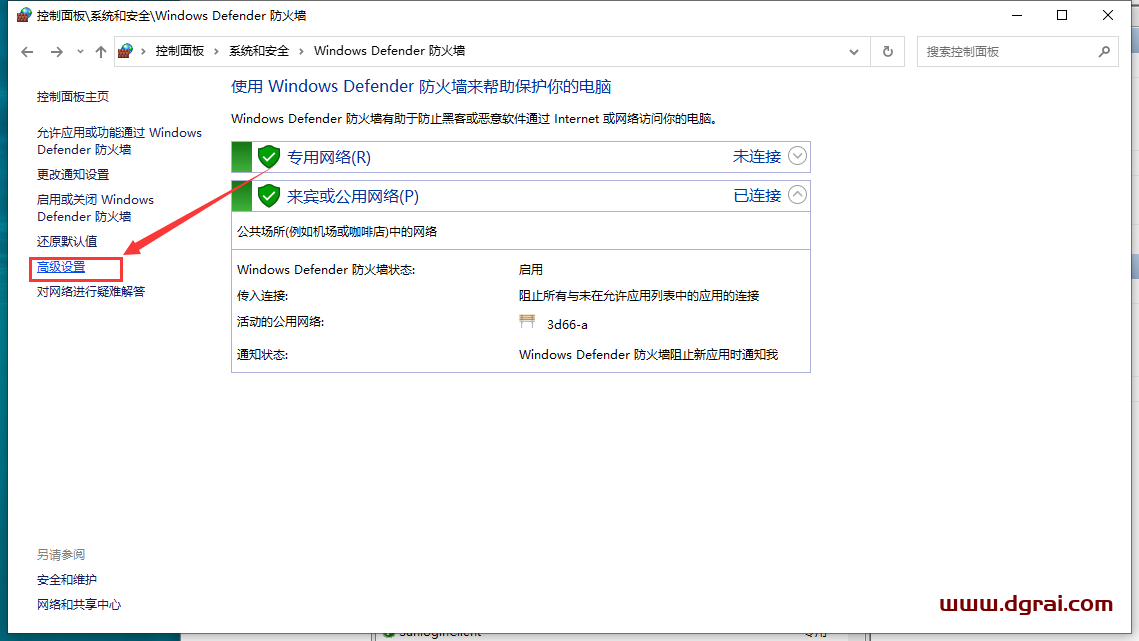Click the 启用 firewall state value
The height and width of the screenshot is (641, 1139).
click(531, 270)
